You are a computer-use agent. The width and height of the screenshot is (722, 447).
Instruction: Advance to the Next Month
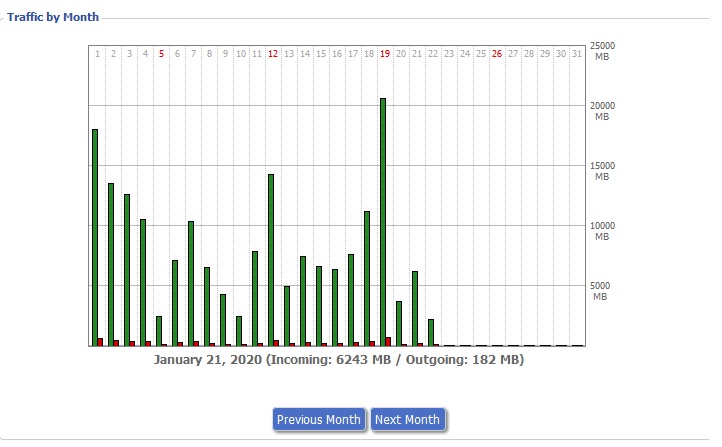408,419
